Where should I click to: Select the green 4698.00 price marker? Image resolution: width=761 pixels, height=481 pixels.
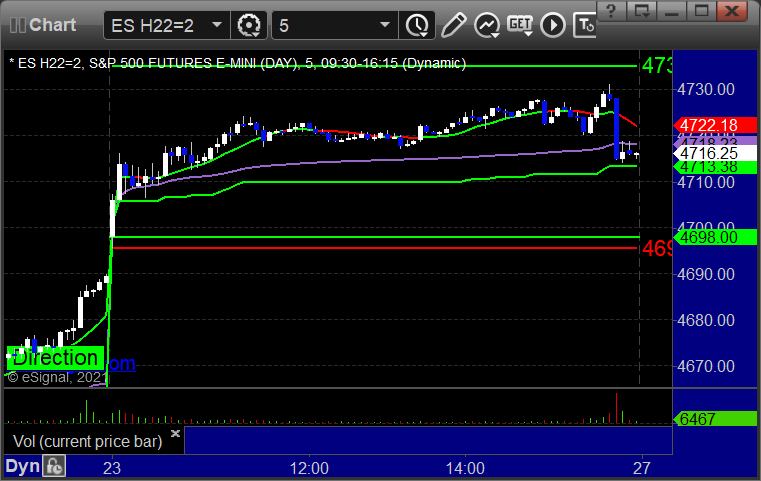(x=715, y=237)
